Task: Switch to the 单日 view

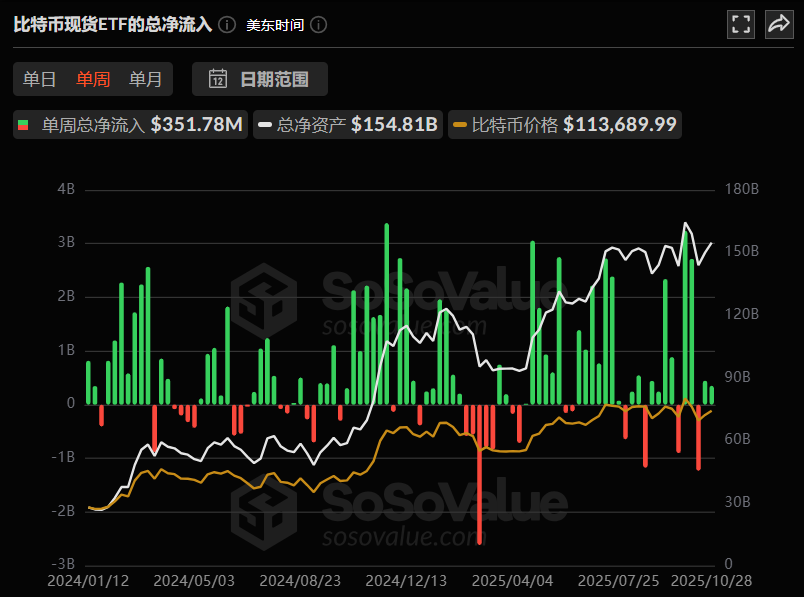Action: [39, 79]
